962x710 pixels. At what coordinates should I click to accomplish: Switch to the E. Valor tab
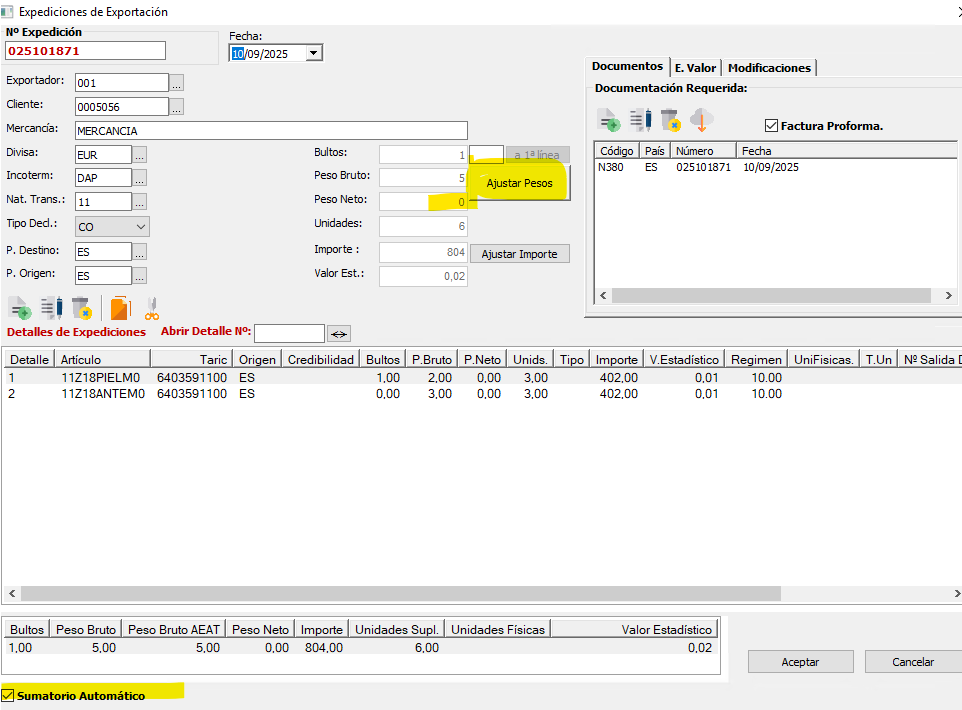[695, 68]
